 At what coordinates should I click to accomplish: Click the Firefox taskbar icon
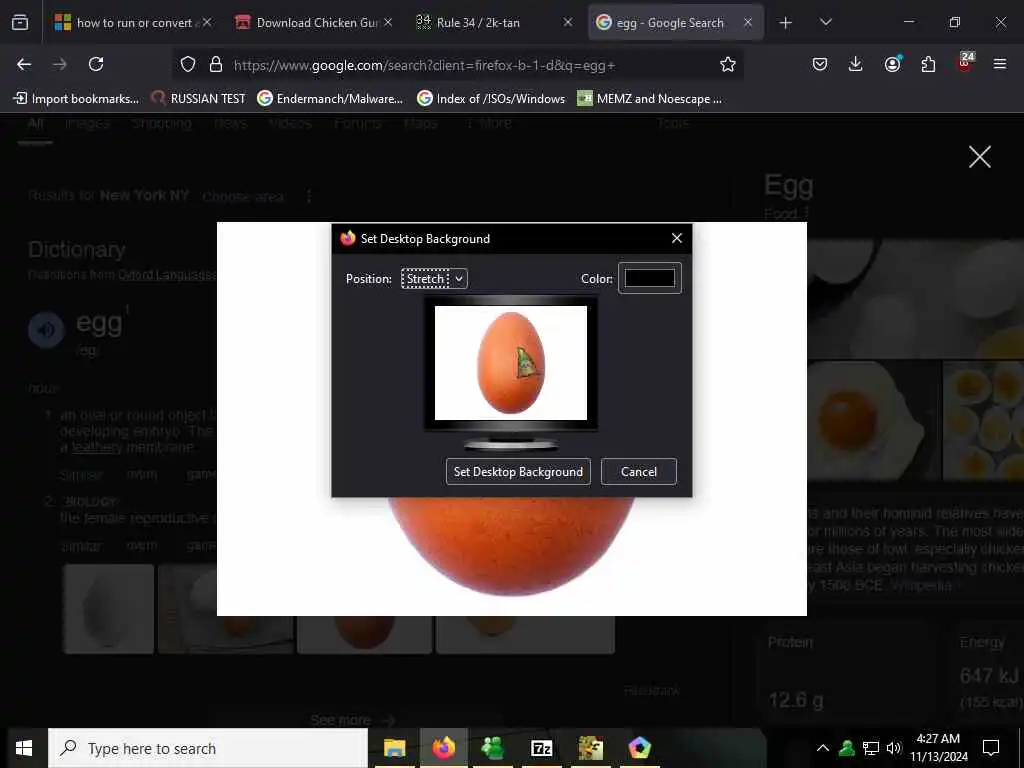443,748
